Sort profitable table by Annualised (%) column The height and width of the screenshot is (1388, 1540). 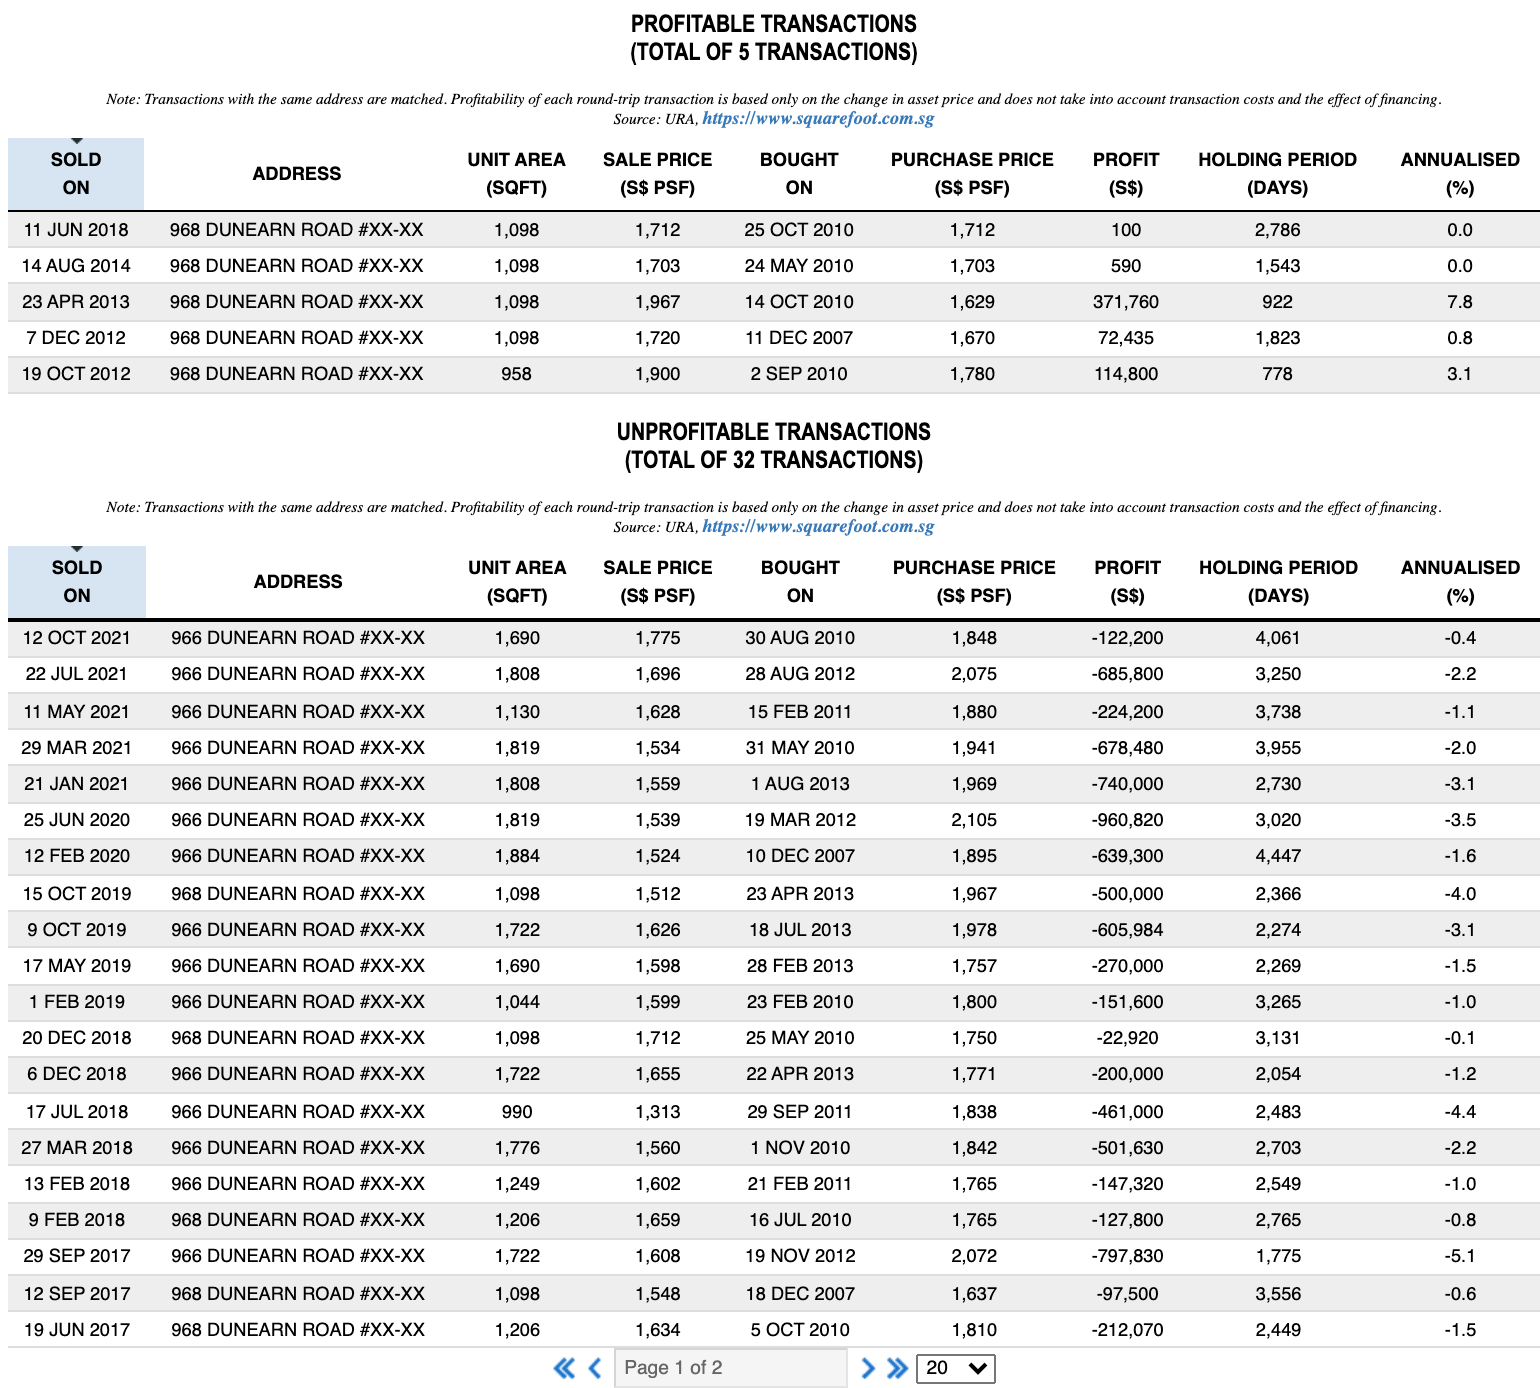1459,174
